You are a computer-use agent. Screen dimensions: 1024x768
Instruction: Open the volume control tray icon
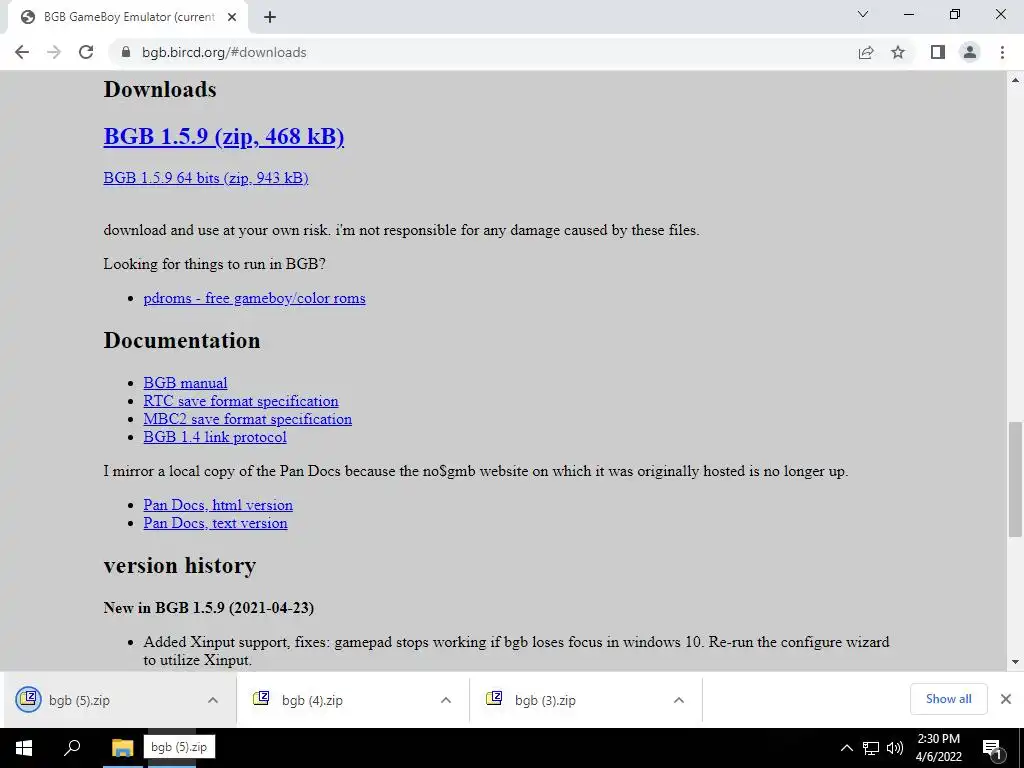(x=895, y=748)
